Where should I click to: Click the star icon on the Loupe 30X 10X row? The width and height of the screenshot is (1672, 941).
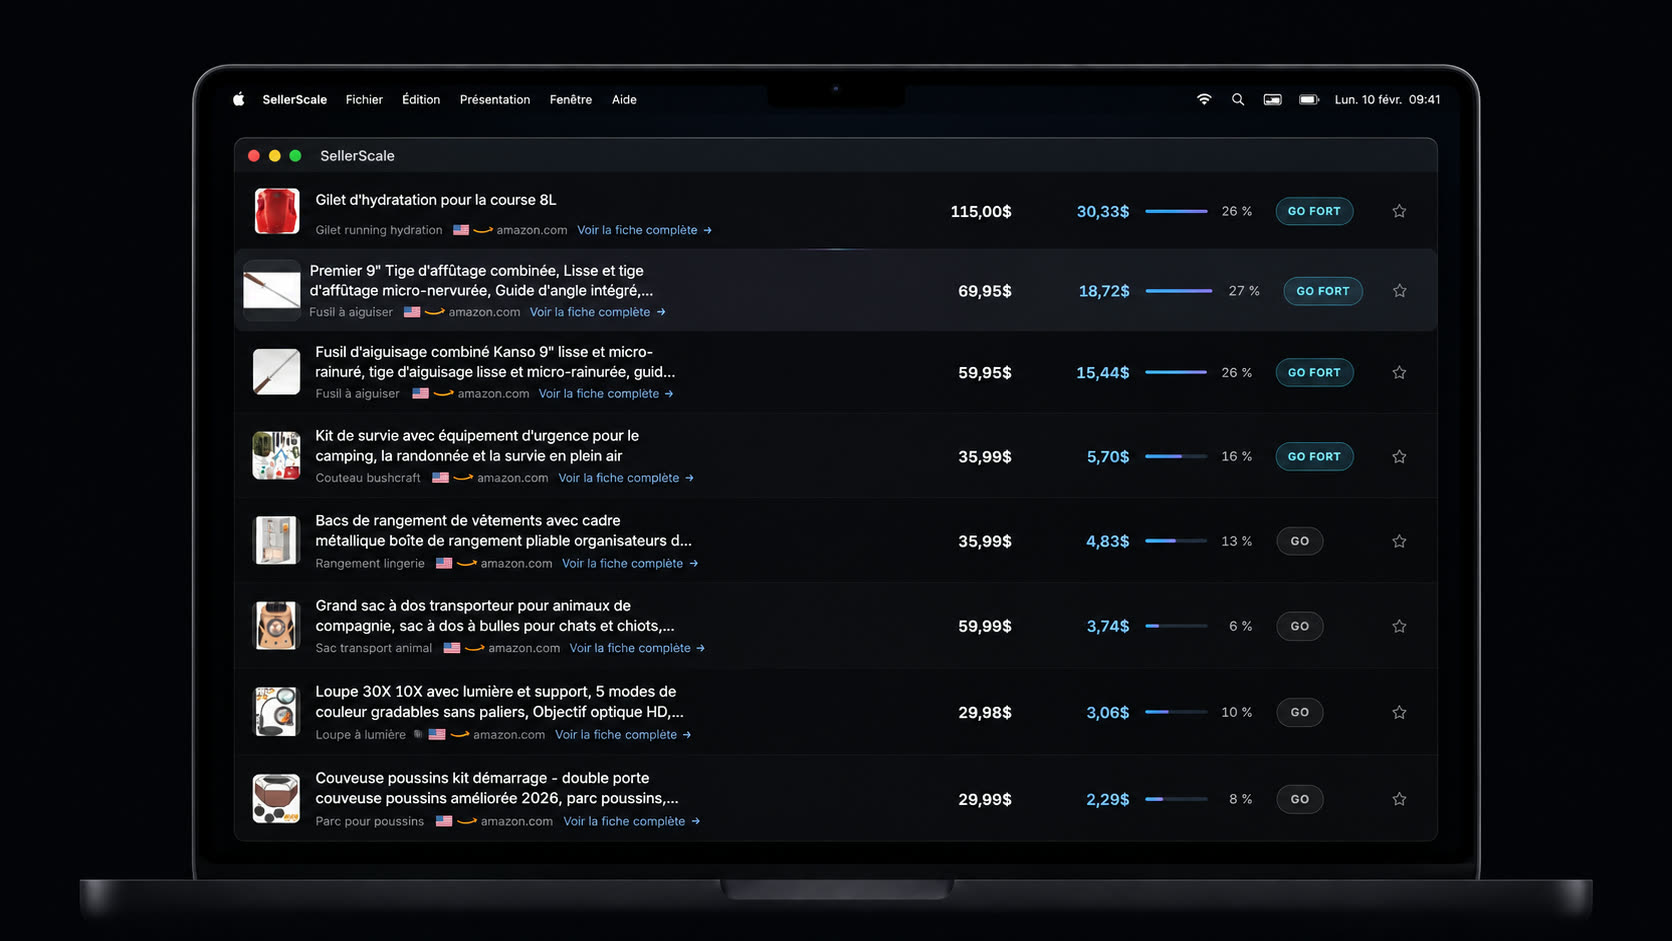click(x=1399, y=712)
